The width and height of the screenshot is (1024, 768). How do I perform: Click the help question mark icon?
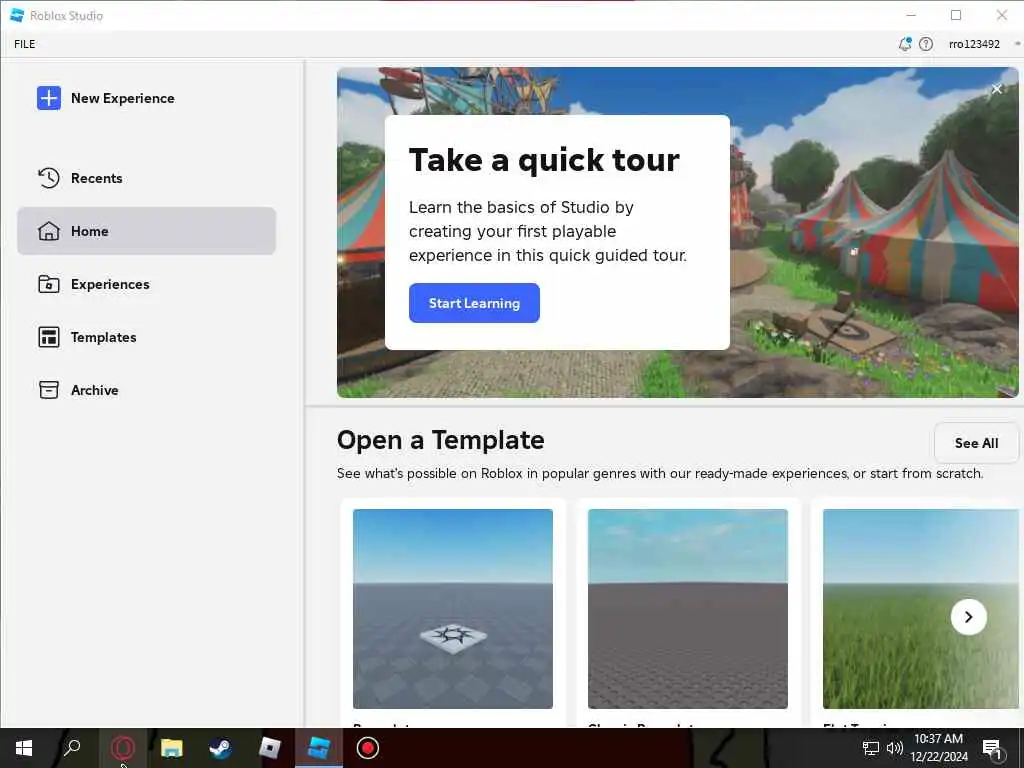click(x=926, y=44)
